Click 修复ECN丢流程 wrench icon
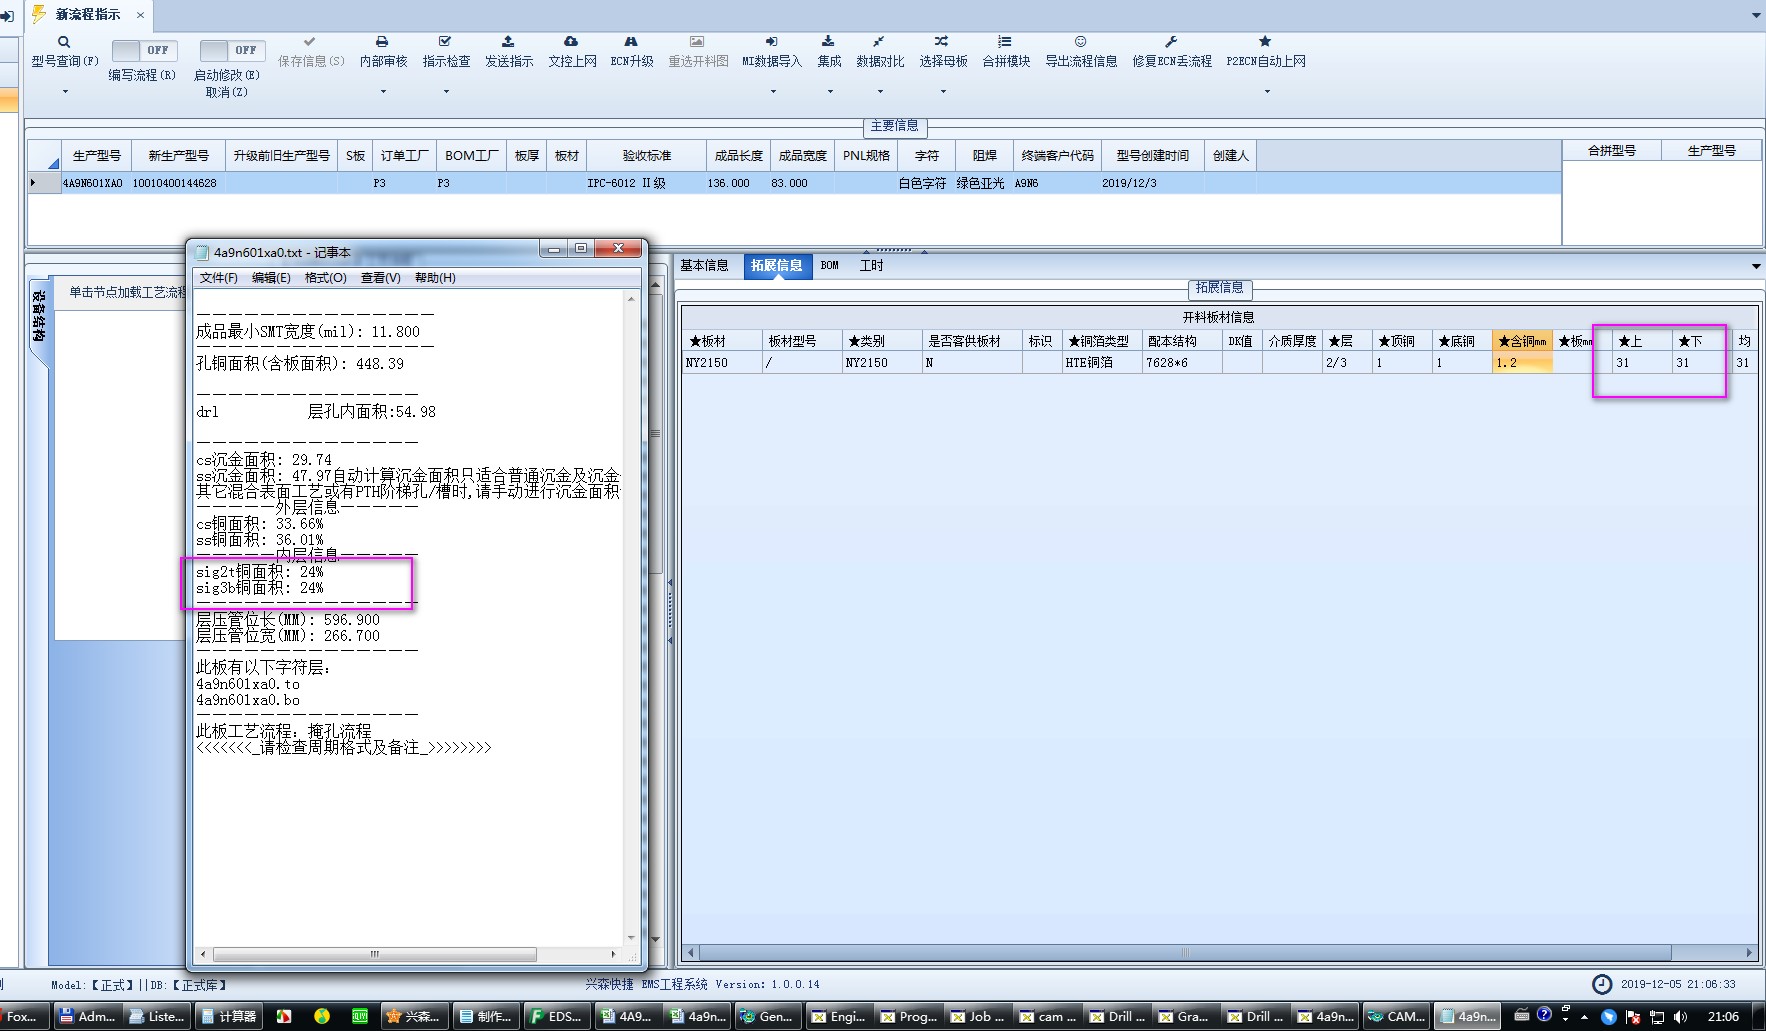The width and height of the screenshot is (1766, 1031). point(1171,42)
